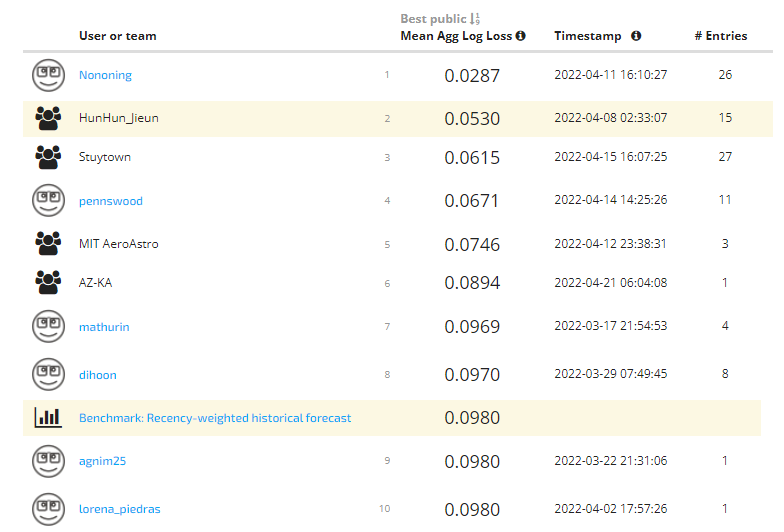Click timestamp 2022-04-14 14:25:26
Screen dimensions: 784x532
(610, 200)
